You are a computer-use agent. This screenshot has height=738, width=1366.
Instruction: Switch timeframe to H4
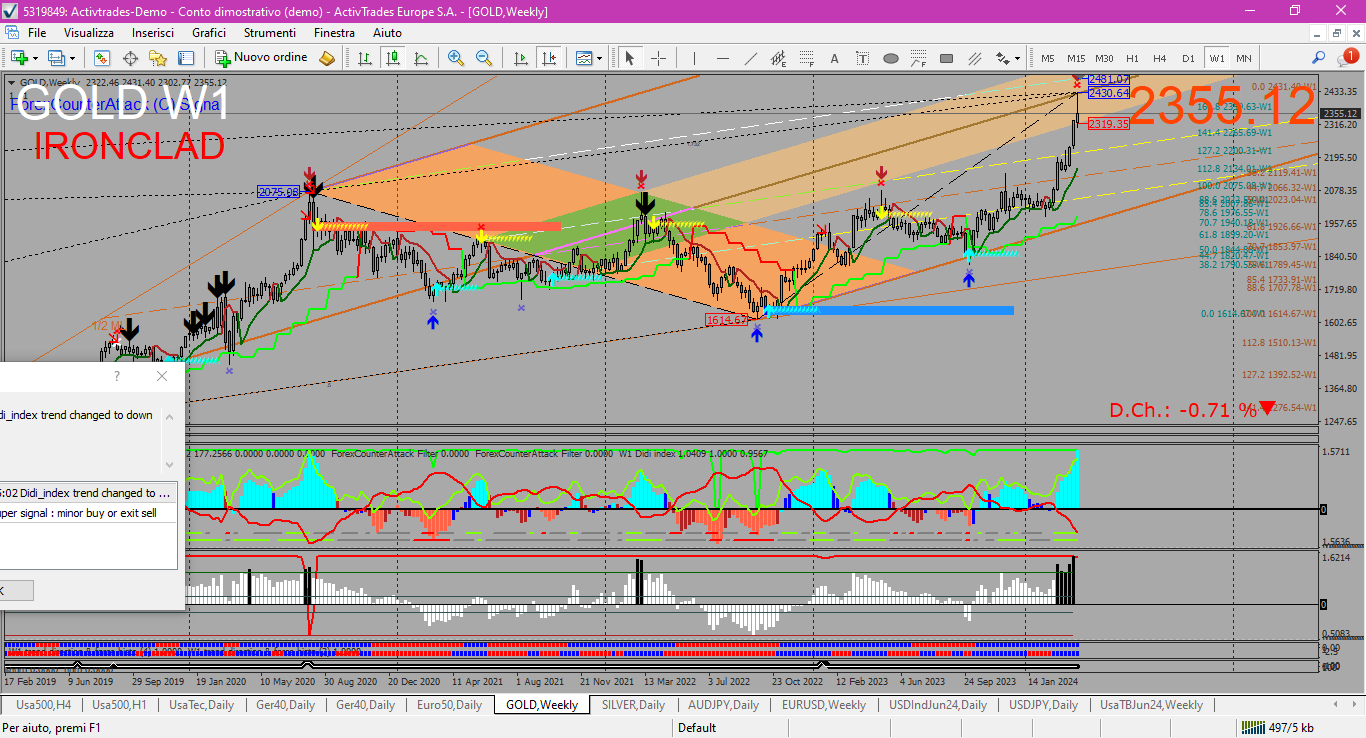1160,58
